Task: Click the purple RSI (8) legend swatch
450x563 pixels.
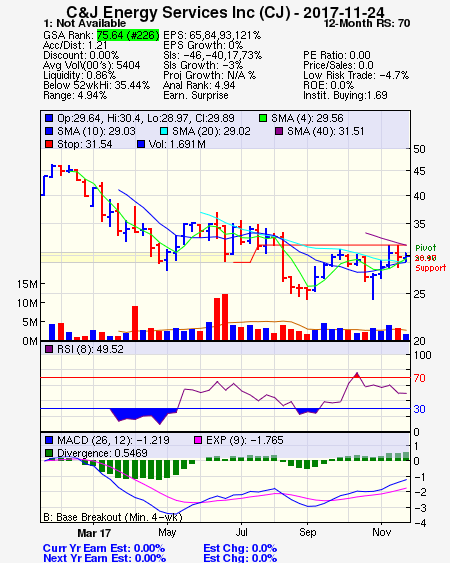Action: 49,349
